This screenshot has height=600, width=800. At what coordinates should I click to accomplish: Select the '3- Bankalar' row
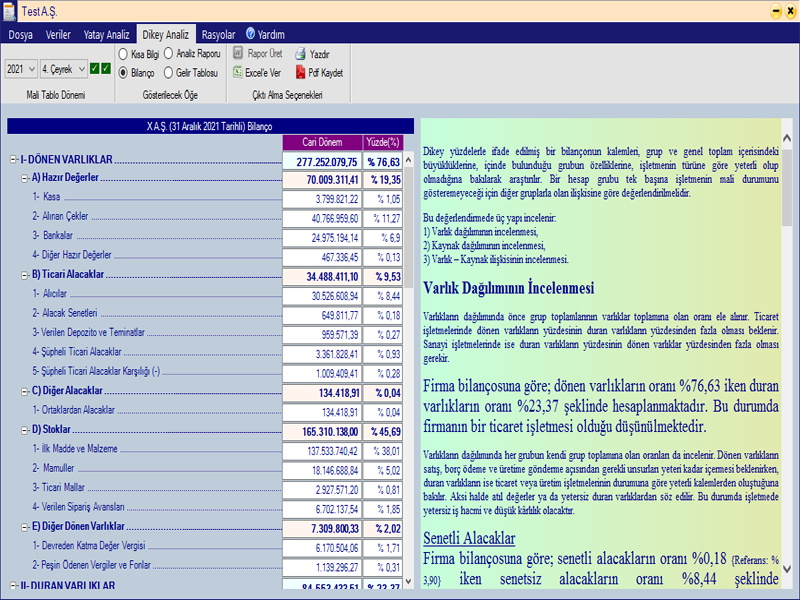pyautogui.click(x=53, y=236)
